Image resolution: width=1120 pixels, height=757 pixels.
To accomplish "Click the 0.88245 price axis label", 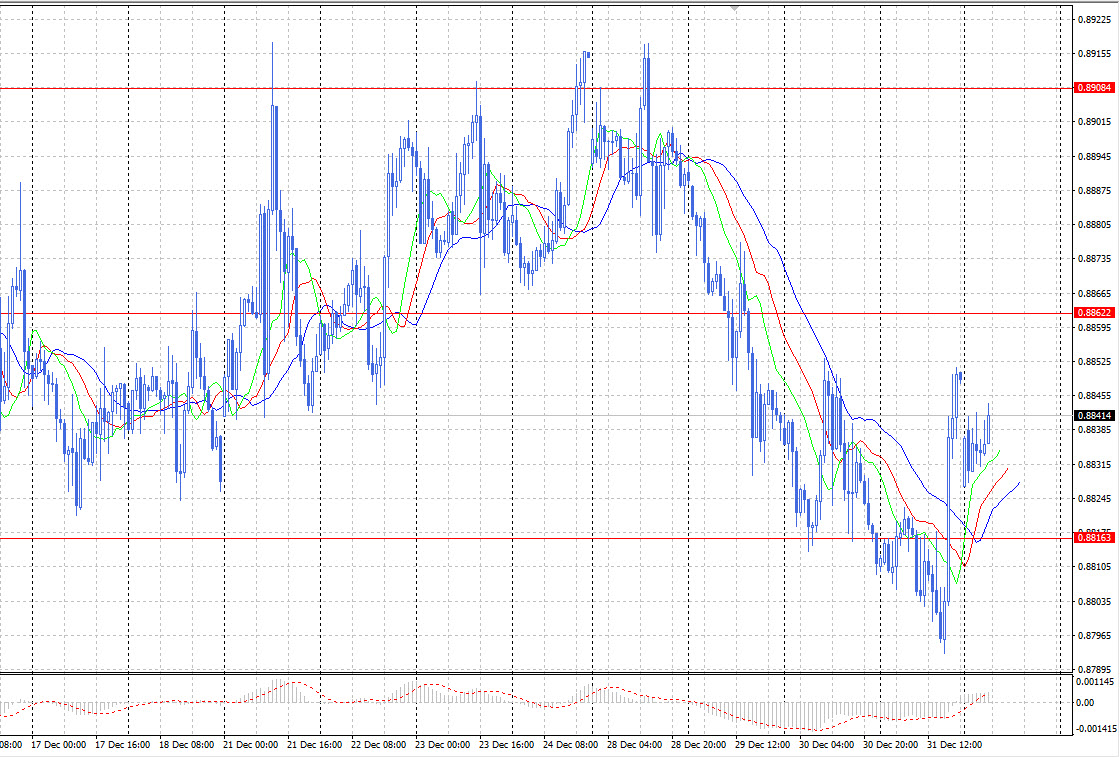I will 1094,498.
